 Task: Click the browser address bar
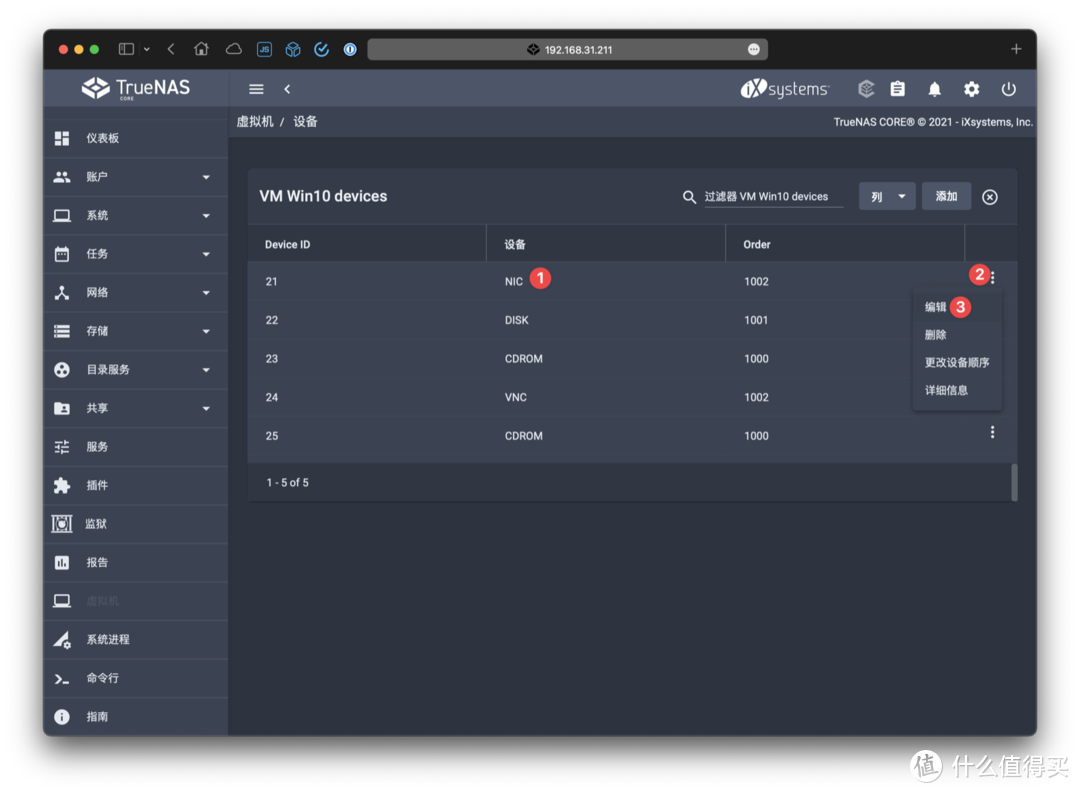click(x=568, y=50)
